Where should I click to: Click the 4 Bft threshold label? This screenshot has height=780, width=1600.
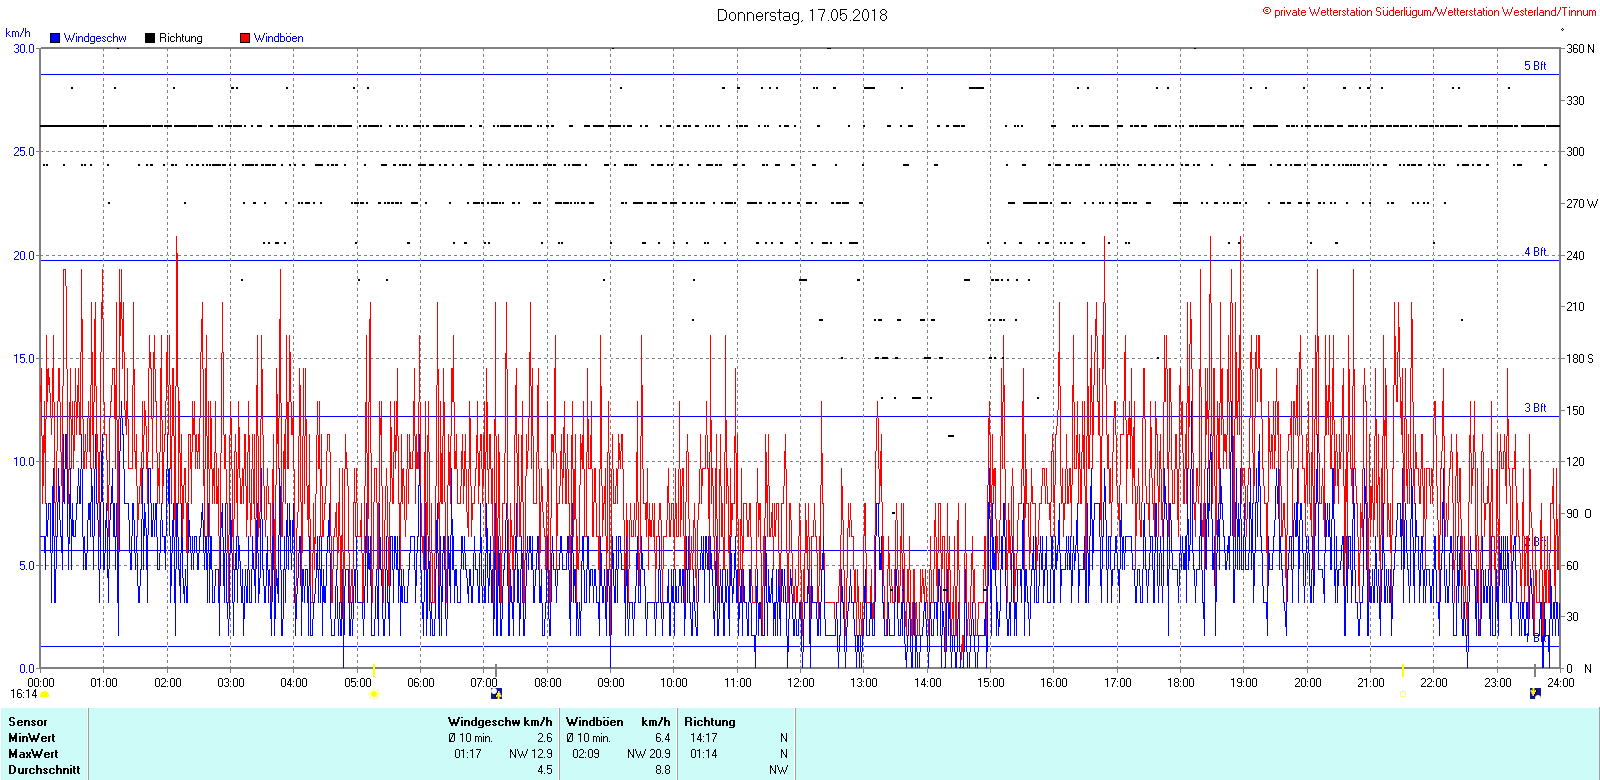click(1535, 252)
